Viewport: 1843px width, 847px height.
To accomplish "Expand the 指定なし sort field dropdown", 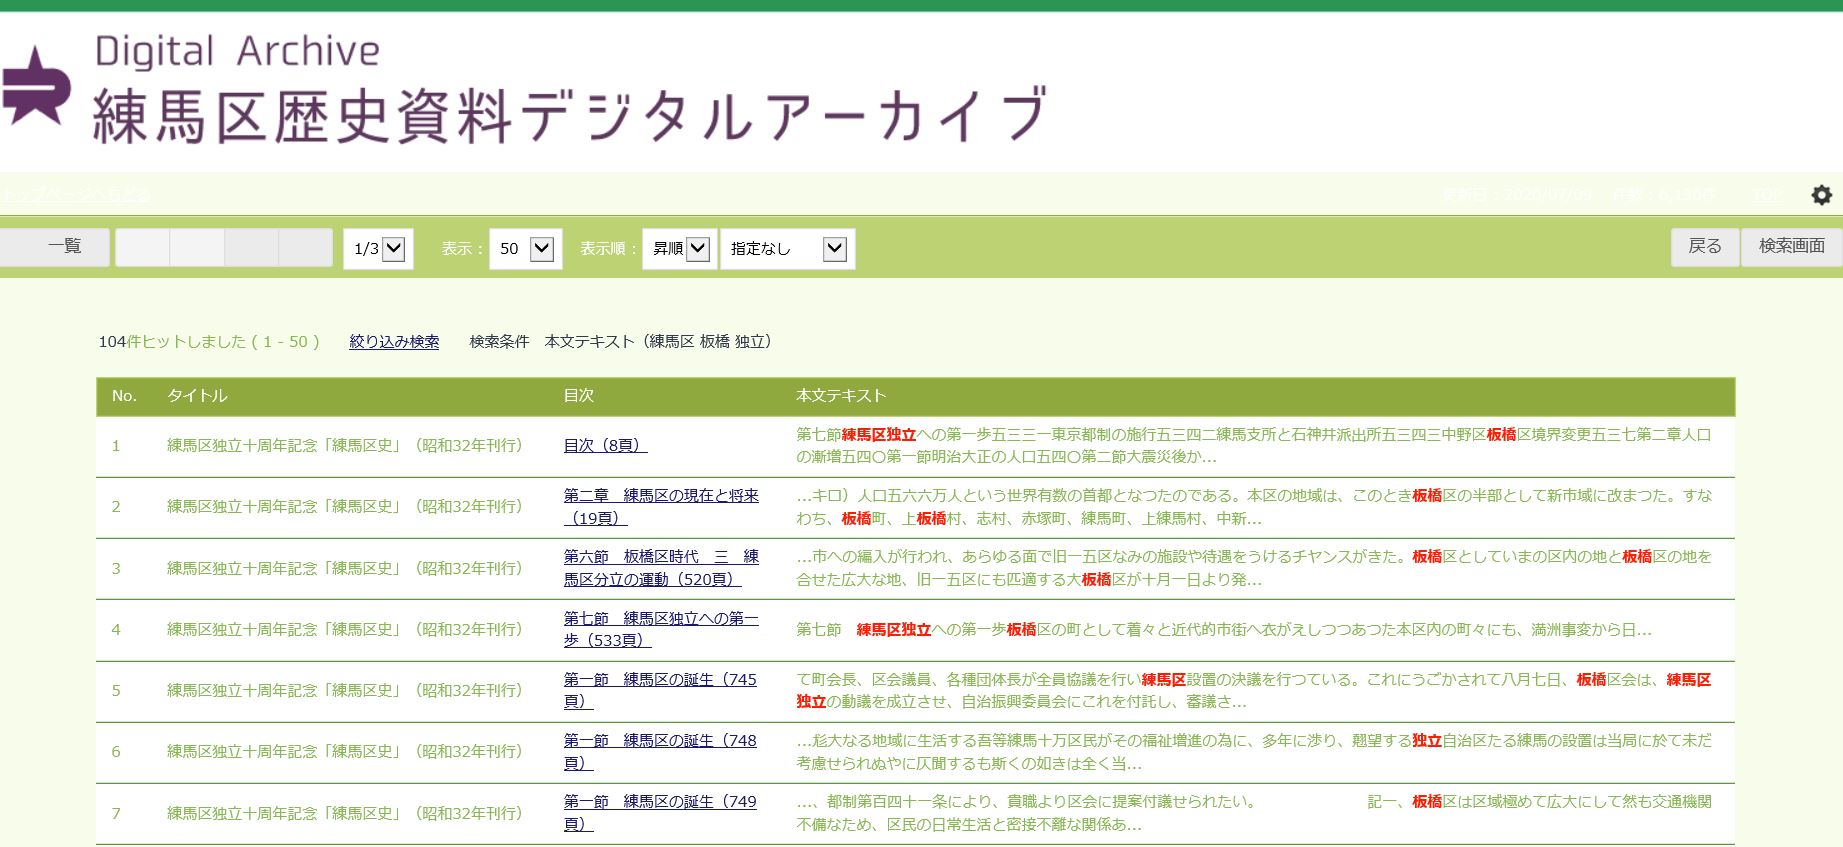I will [787, 249].
